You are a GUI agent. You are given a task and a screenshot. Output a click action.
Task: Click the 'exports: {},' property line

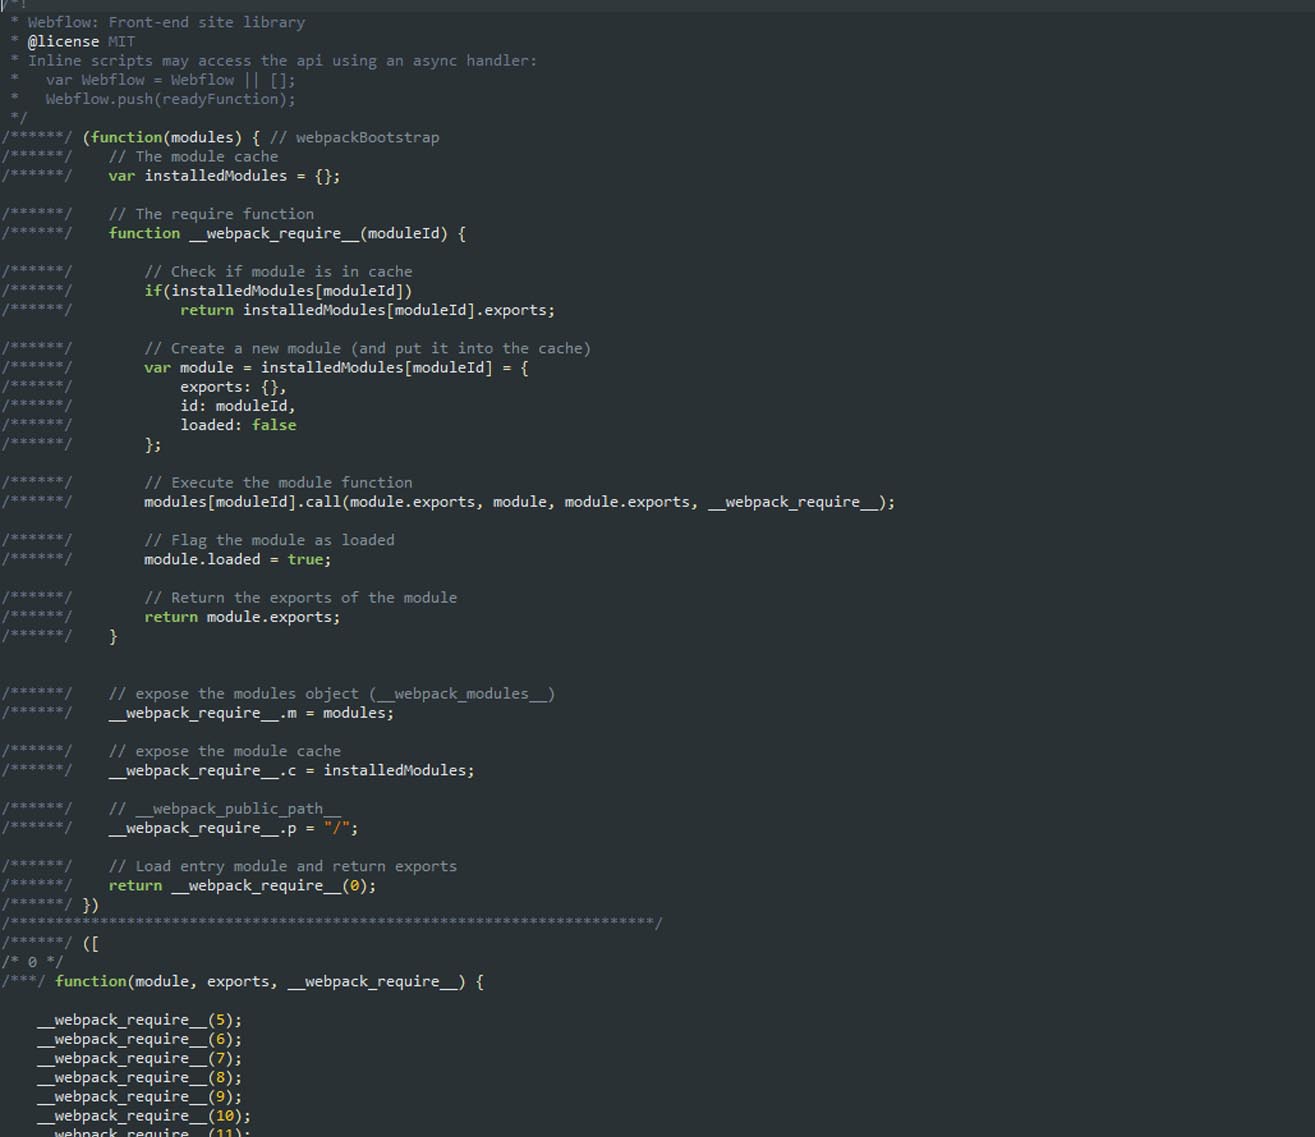tap(233, 387)
